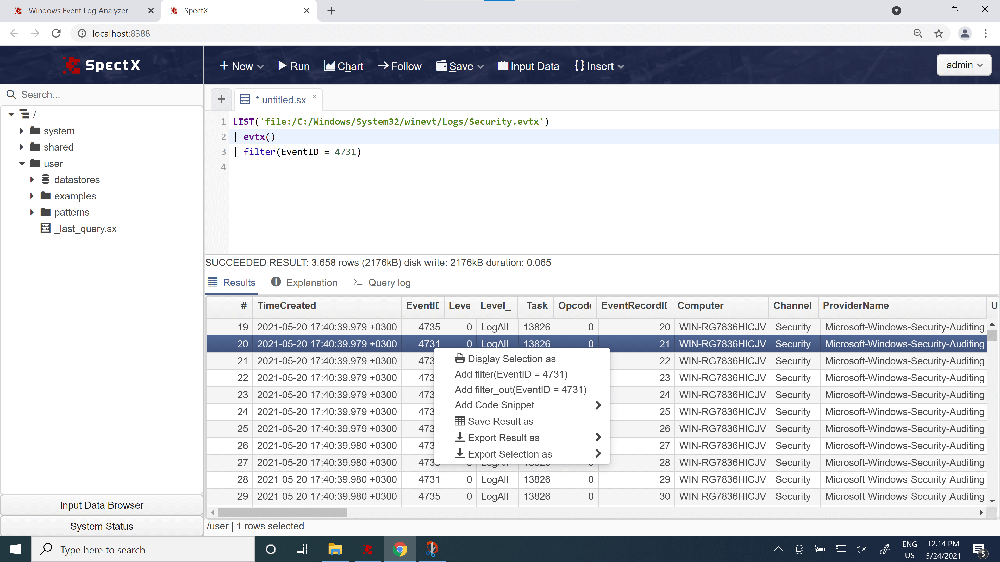Image resolution: width=1000 pixels, height=562 pixels.
Task: Open the Save dropdown menu
Action: pyautogui.click(x=460, y=66)
